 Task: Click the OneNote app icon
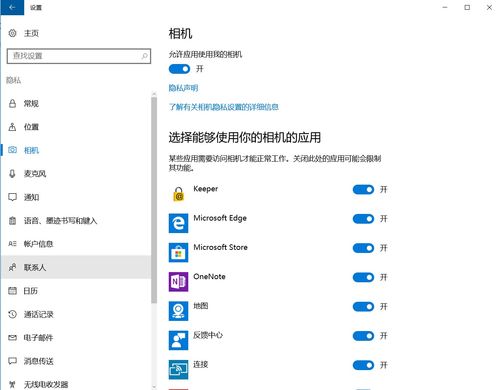coord(178,282)
